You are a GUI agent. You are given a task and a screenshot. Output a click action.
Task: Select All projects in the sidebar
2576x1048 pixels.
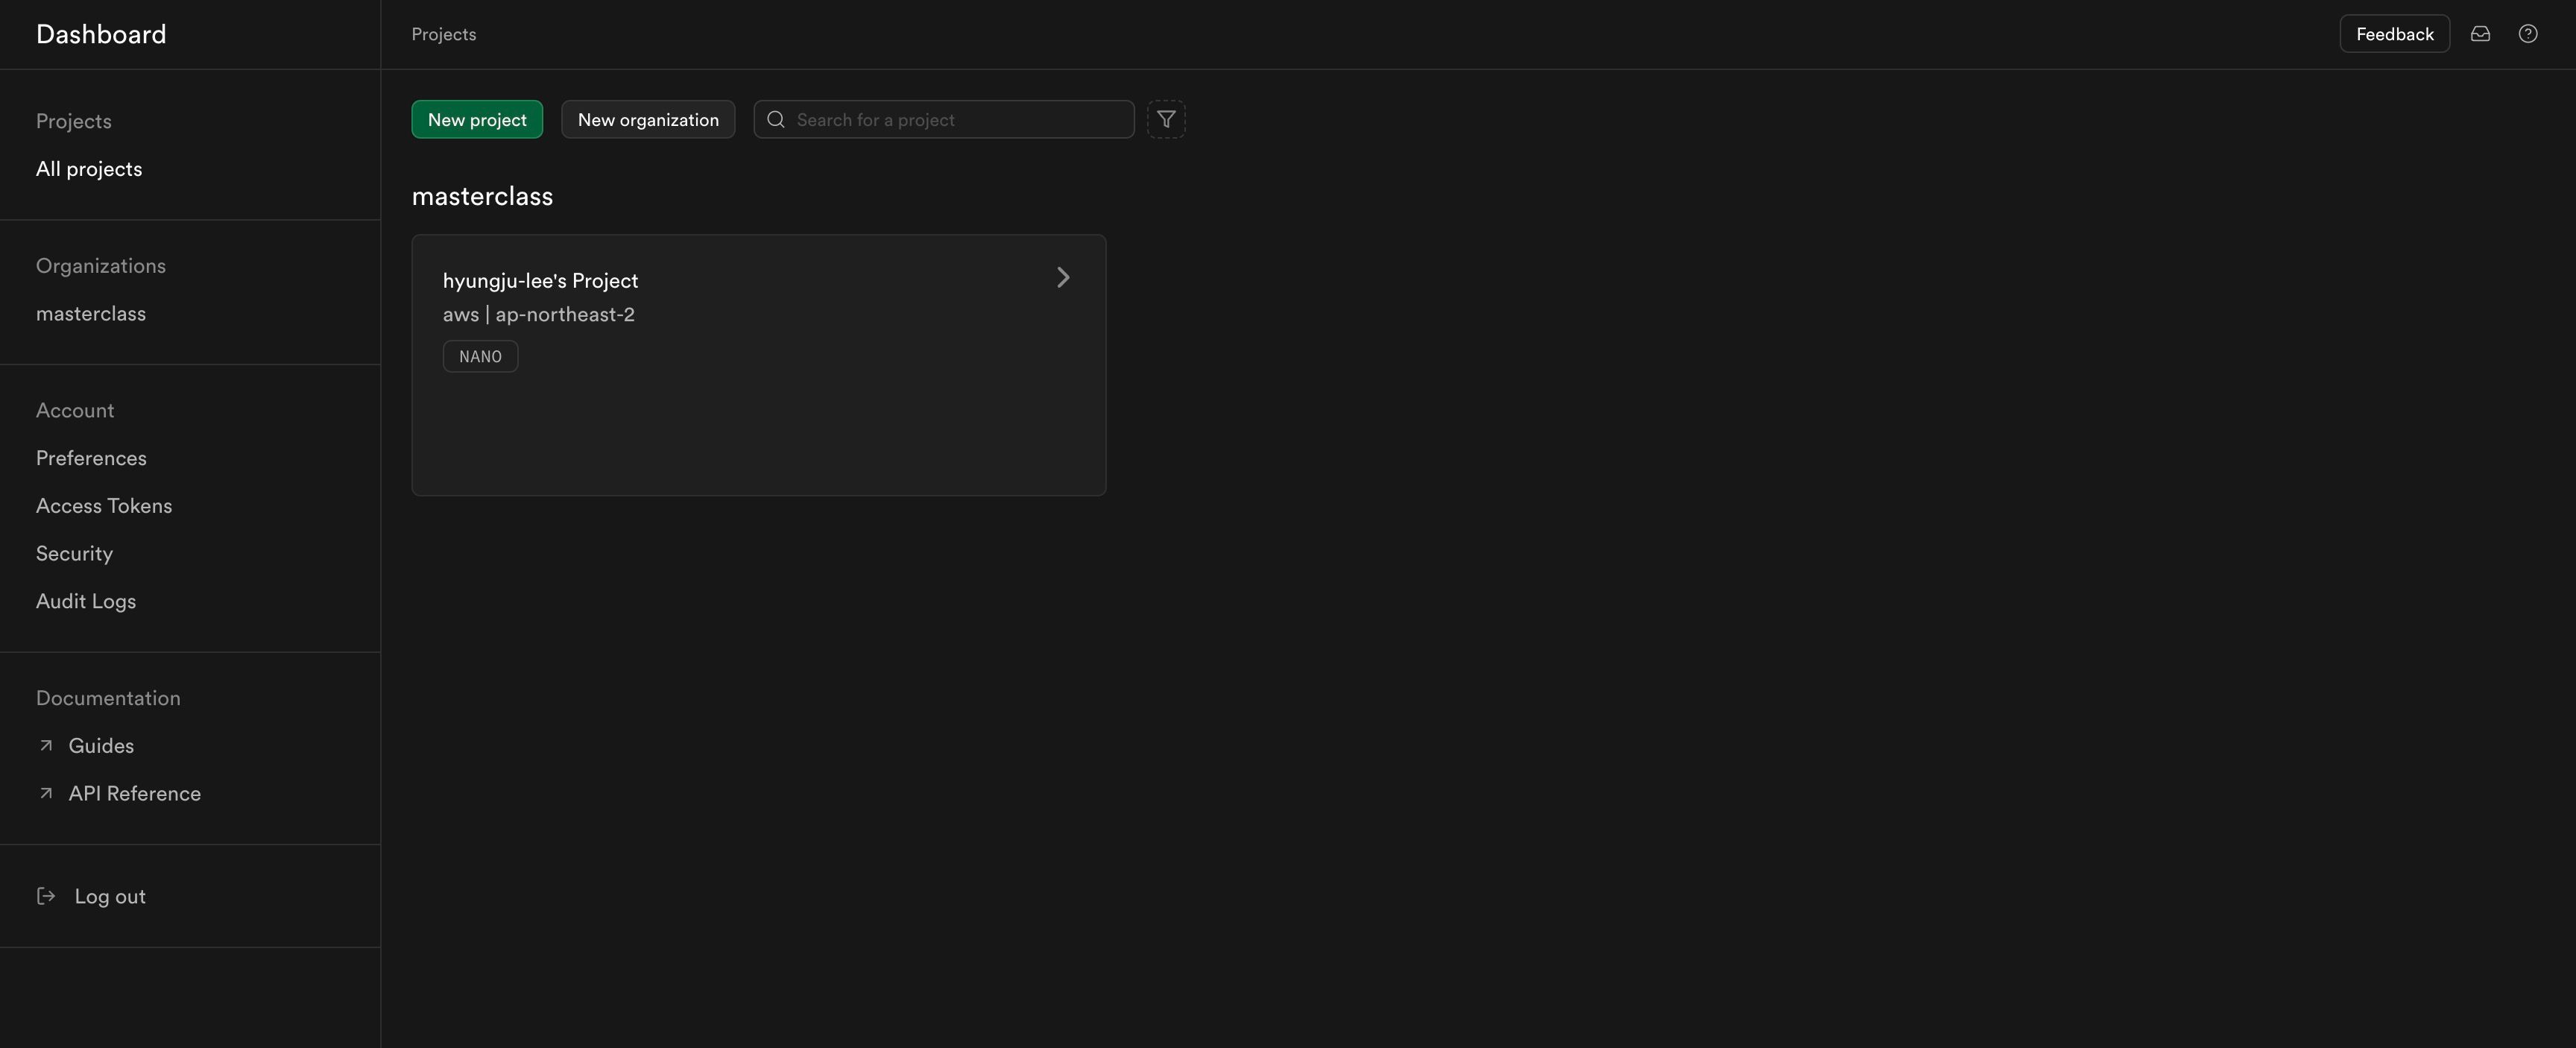pyautogui.click(x=89, y=169)
